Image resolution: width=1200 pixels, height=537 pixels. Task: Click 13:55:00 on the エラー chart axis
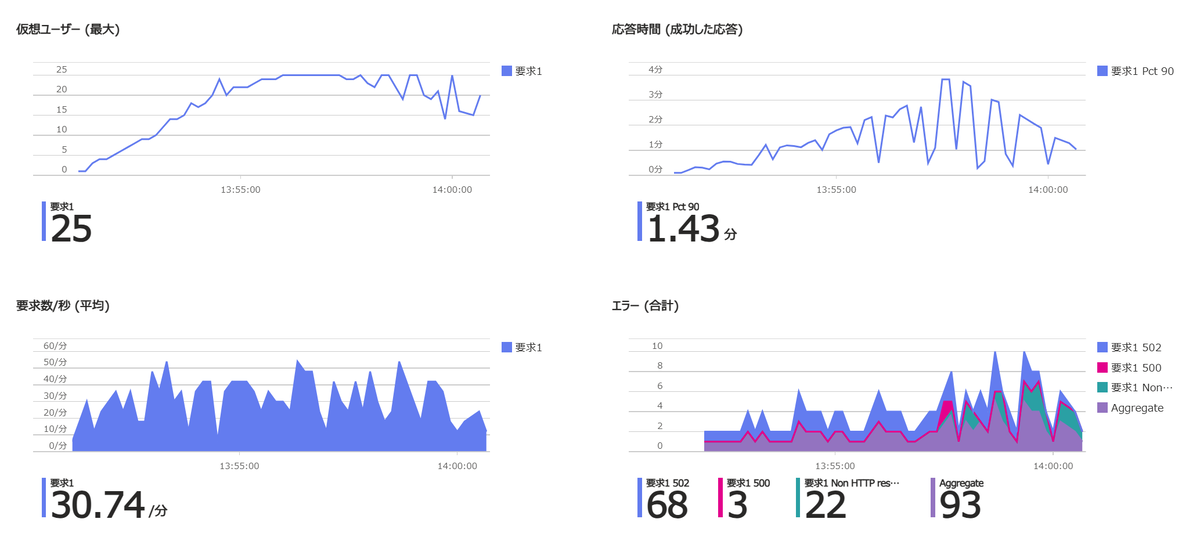pyautogui.click(x=835, y=465)
